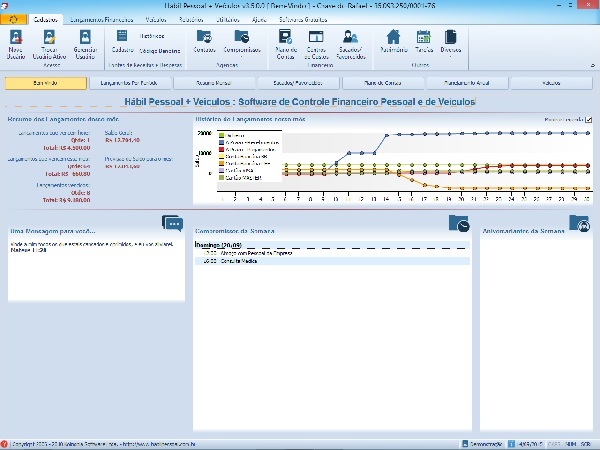This screenshot has height=450, width=600.
Task: Select Históricos in the ribbon
Action: coord(152,36)
